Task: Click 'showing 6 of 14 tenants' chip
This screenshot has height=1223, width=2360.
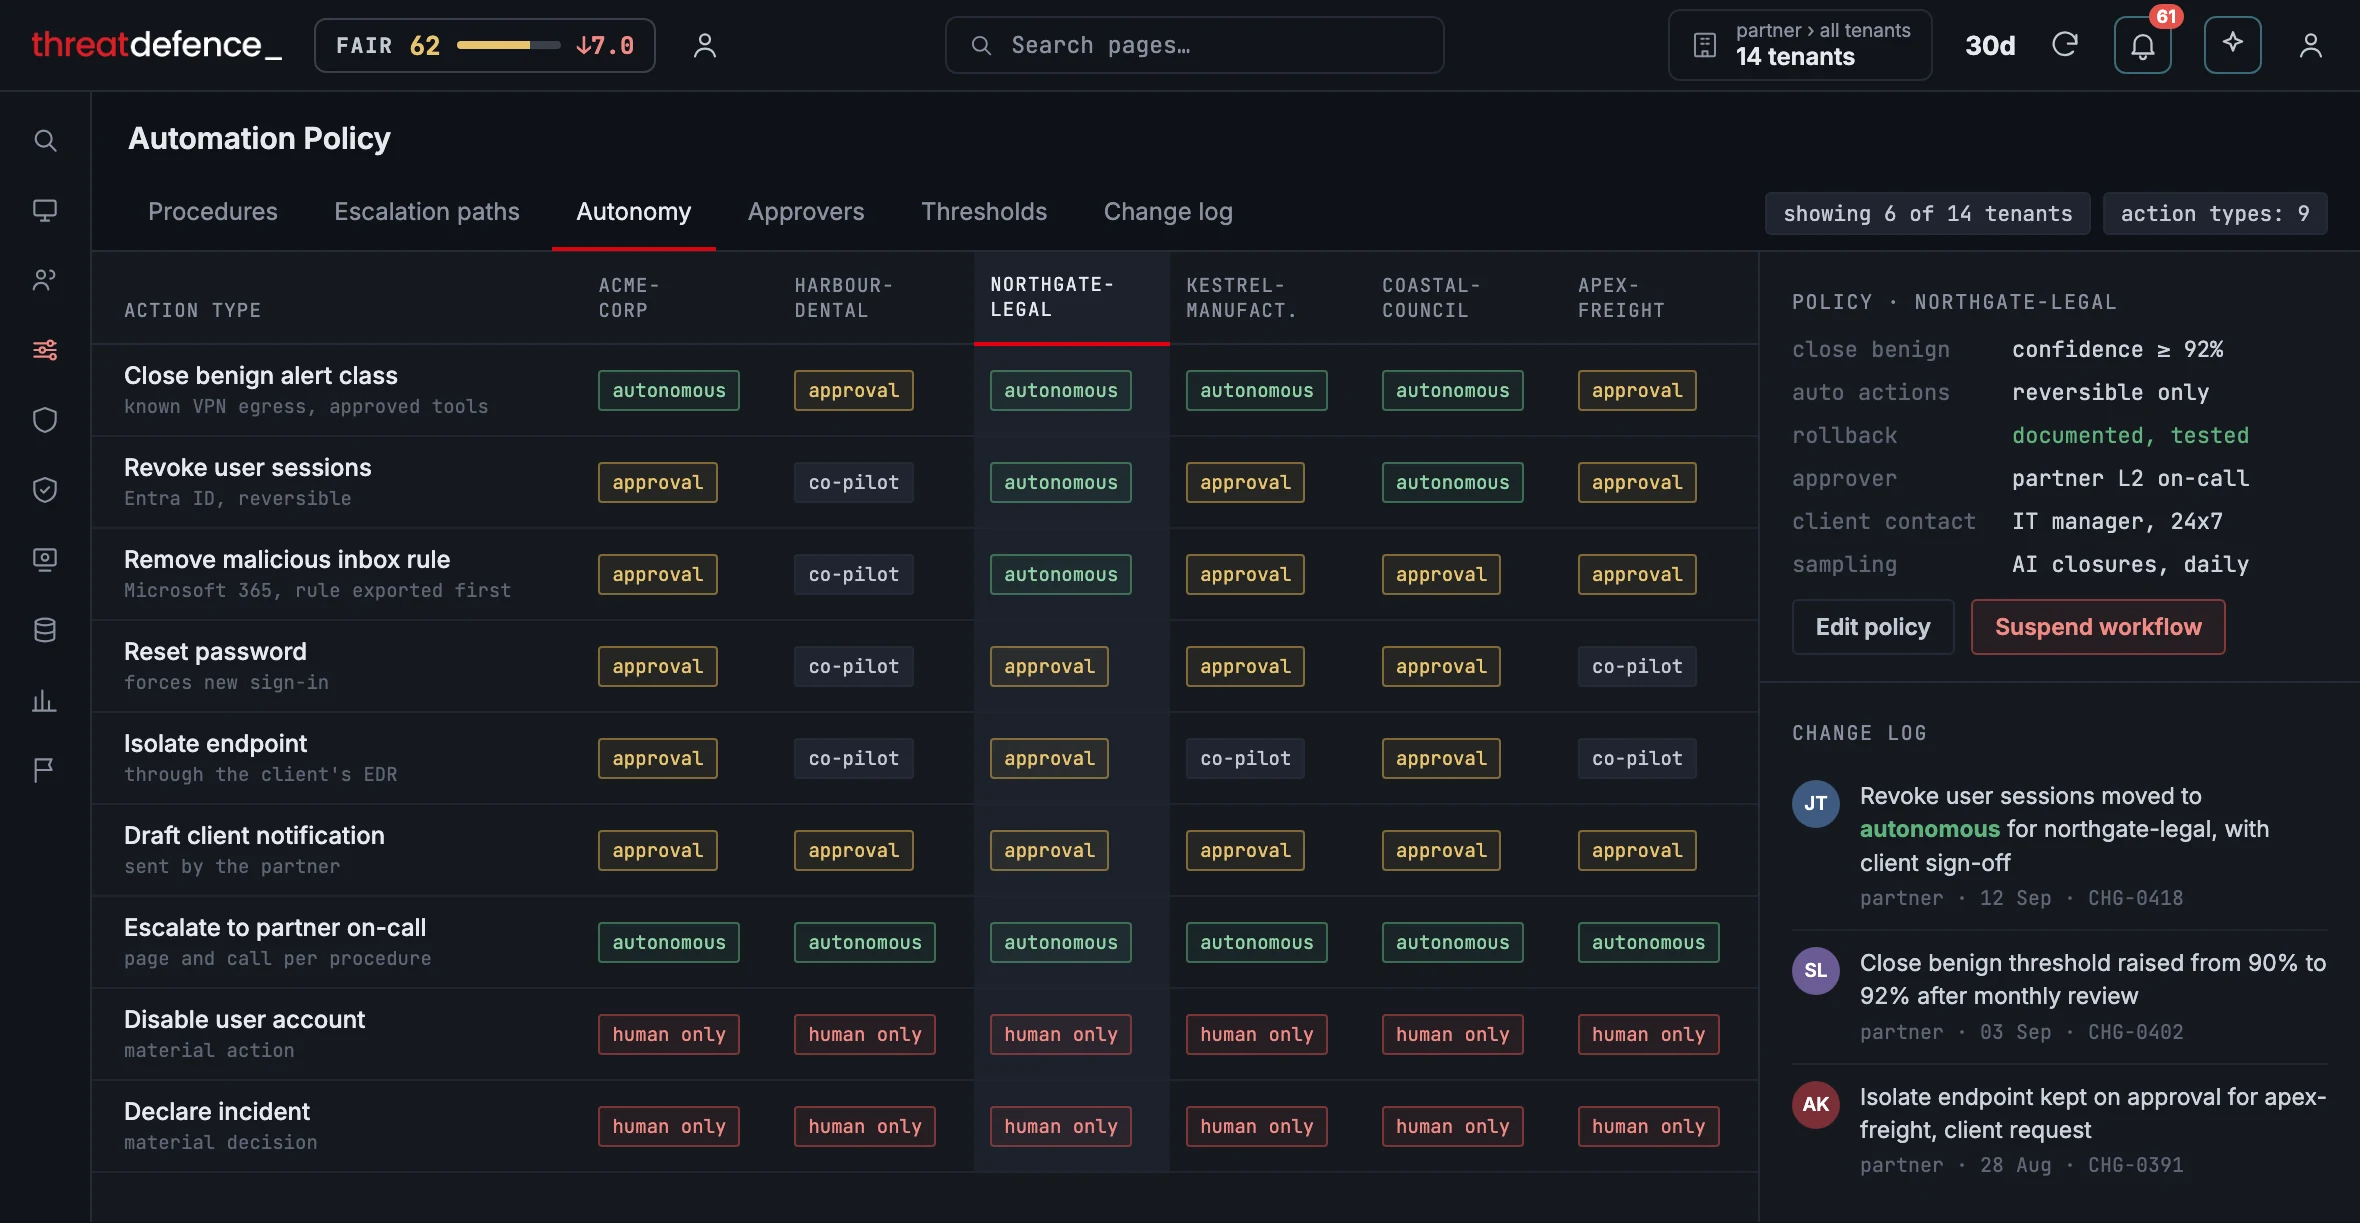Action: [1927, 213]
